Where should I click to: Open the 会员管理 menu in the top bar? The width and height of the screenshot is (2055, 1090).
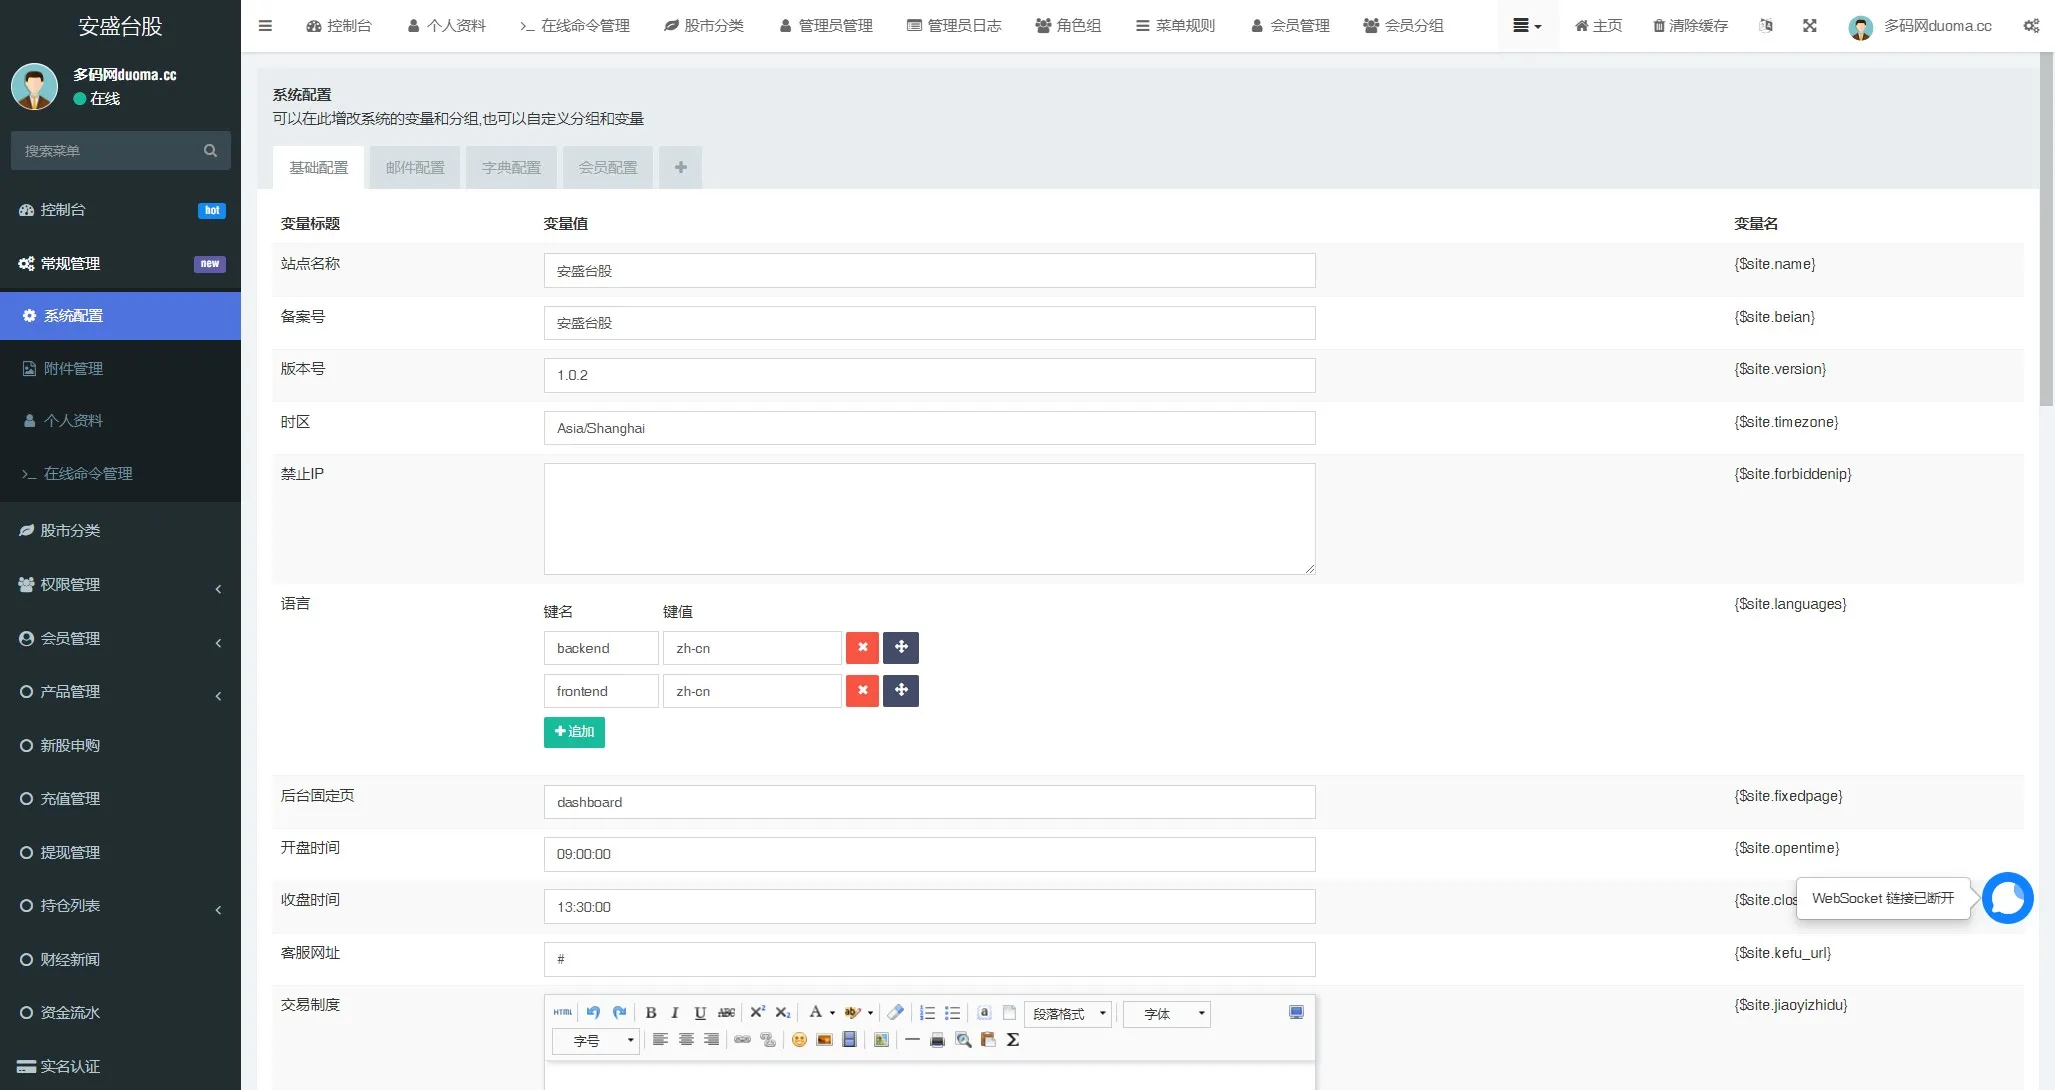click(1289, 25)
